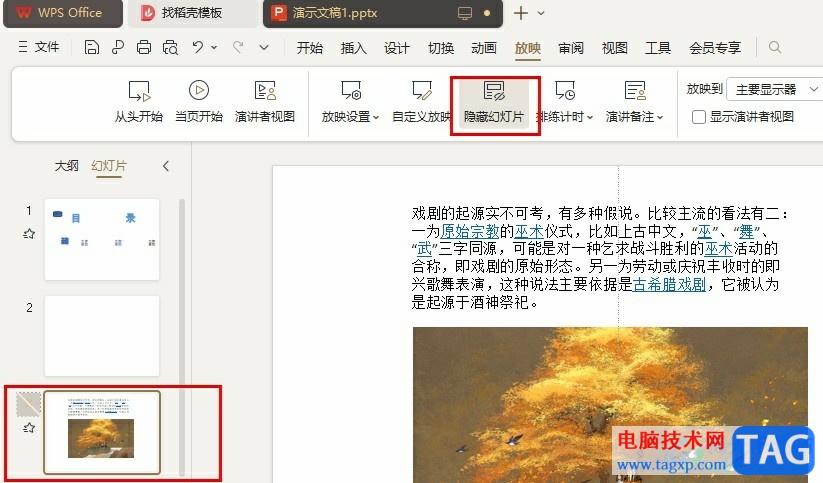This screenshot has width=823, height=483.
Task: Switch to the 工具 ribbon tab
Action: (658, 48)
